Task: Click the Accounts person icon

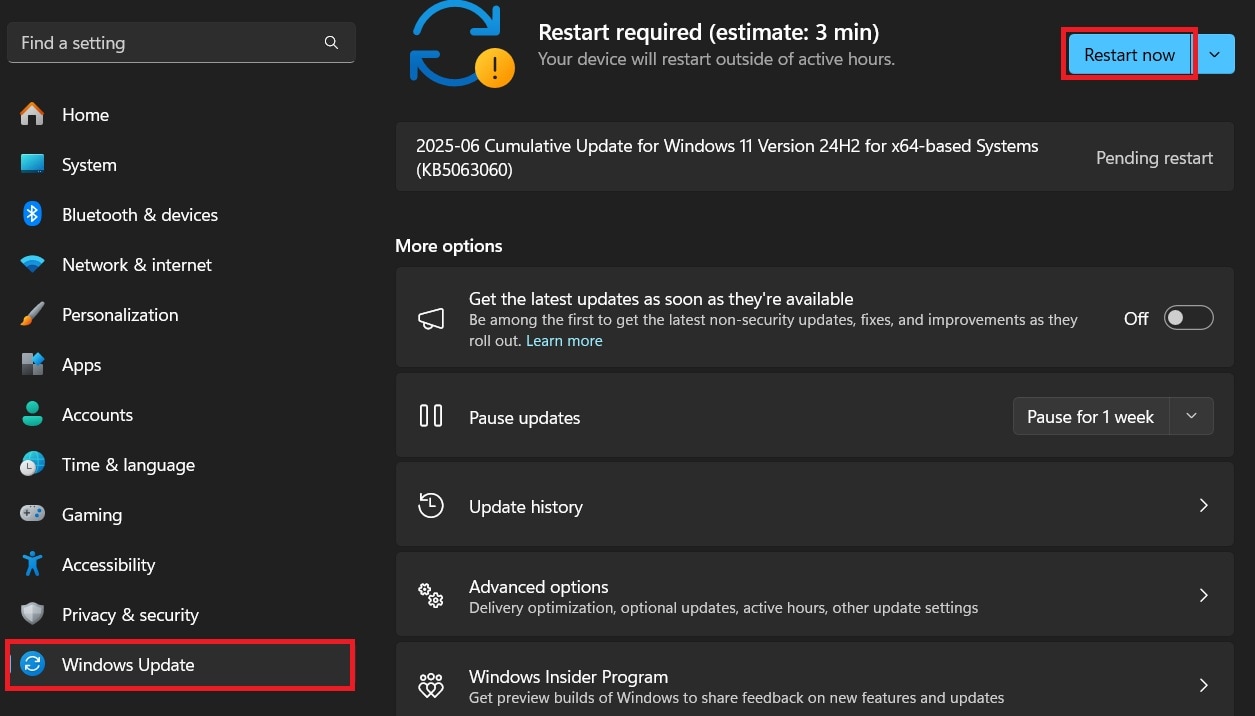Action: [32, 414]
